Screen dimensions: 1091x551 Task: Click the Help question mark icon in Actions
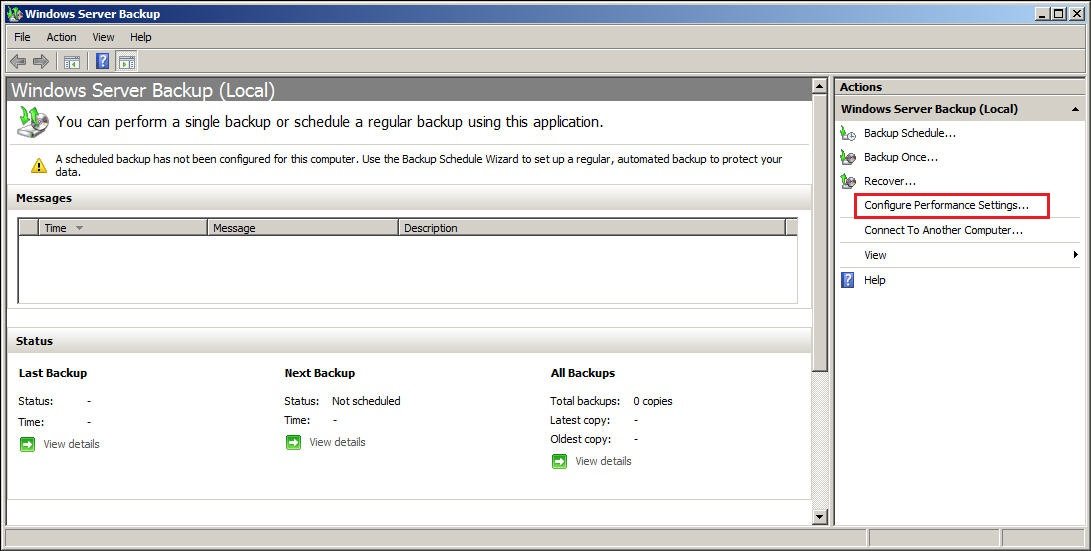tap(847, 280)
